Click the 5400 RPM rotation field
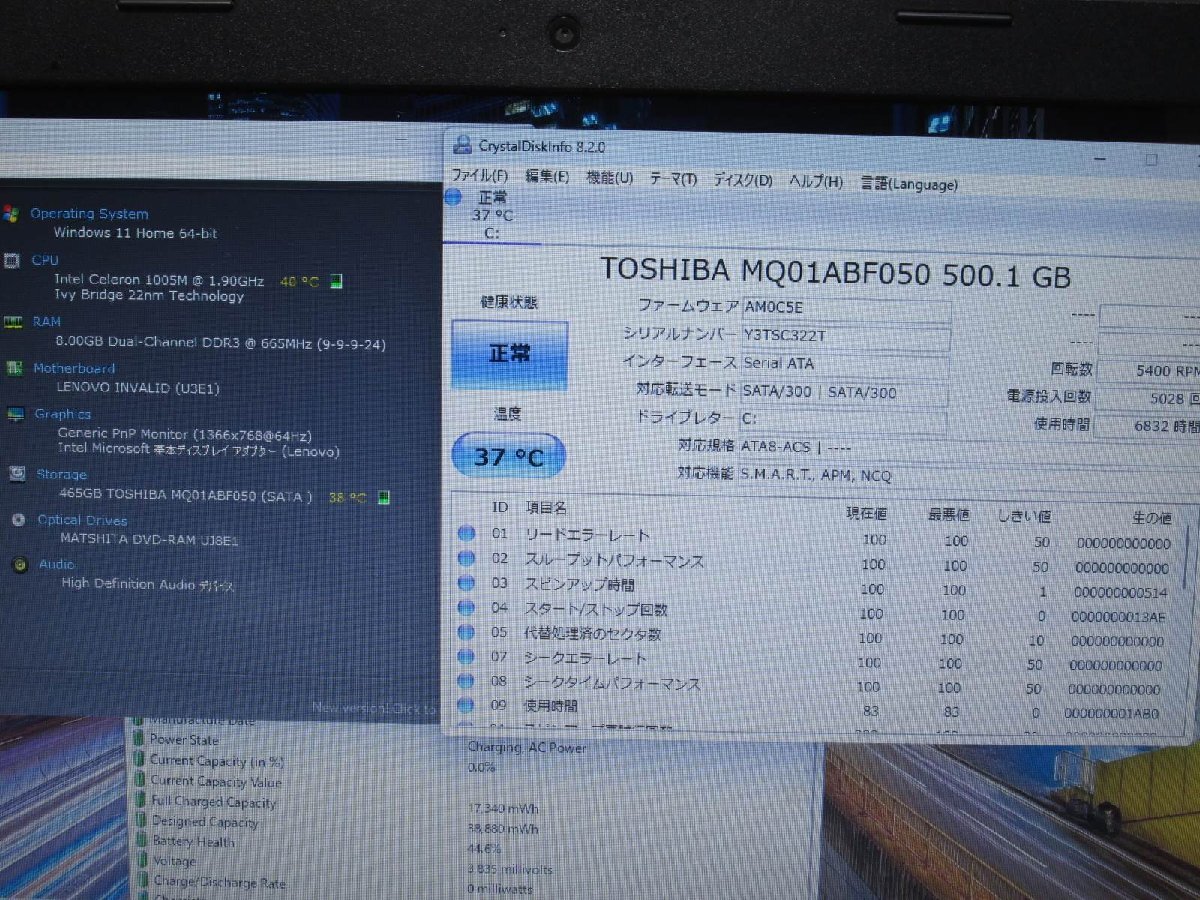The width and height of the screenshot is (1200, 900). [1150, 371]
